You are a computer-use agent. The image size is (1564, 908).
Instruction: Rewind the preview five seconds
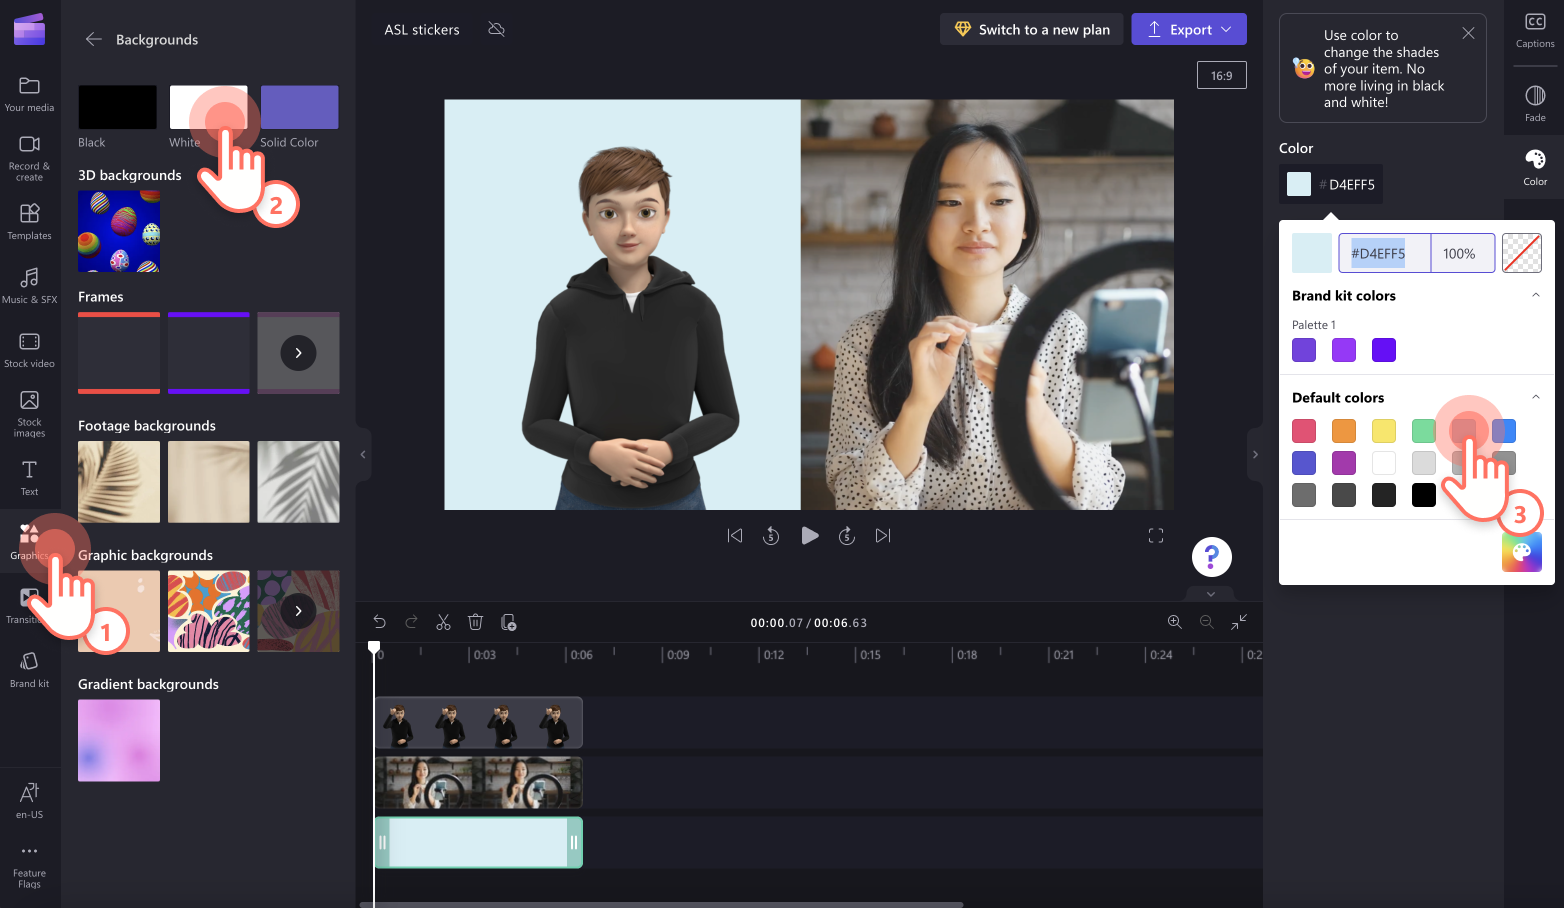[771, 536]
